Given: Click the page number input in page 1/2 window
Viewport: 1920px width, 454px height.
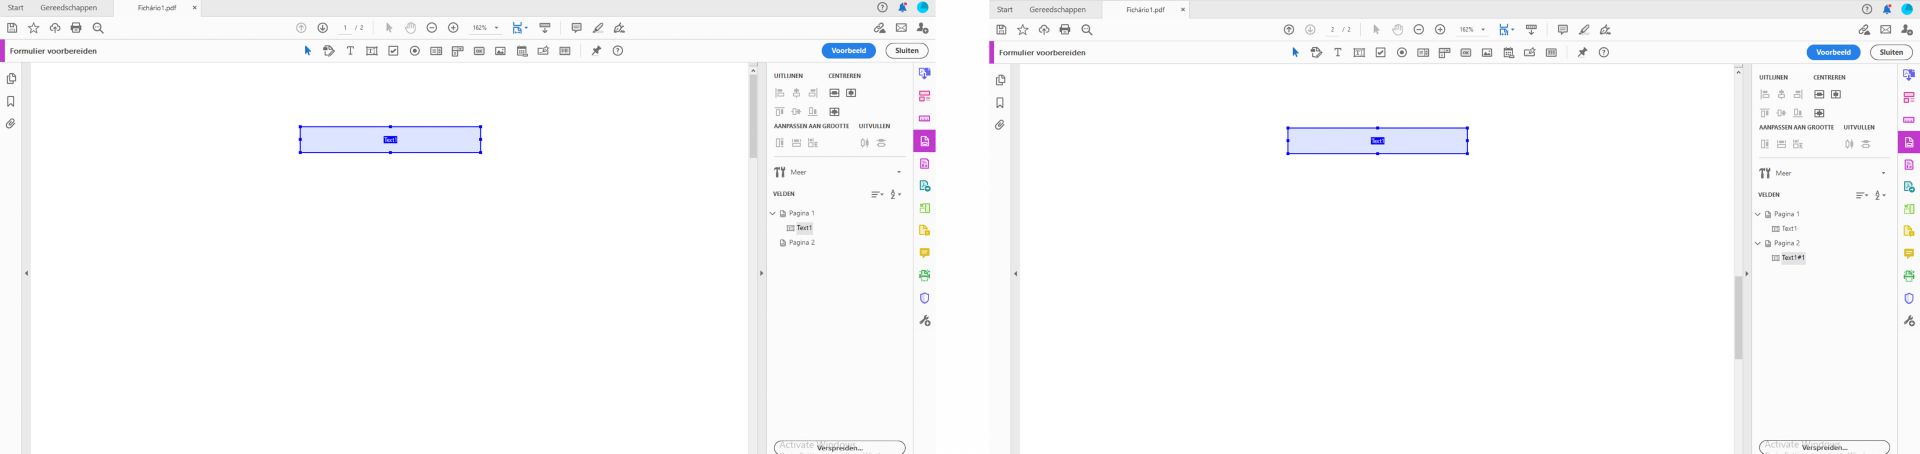Looking at the screenshot, I should [x=346, y=28].
